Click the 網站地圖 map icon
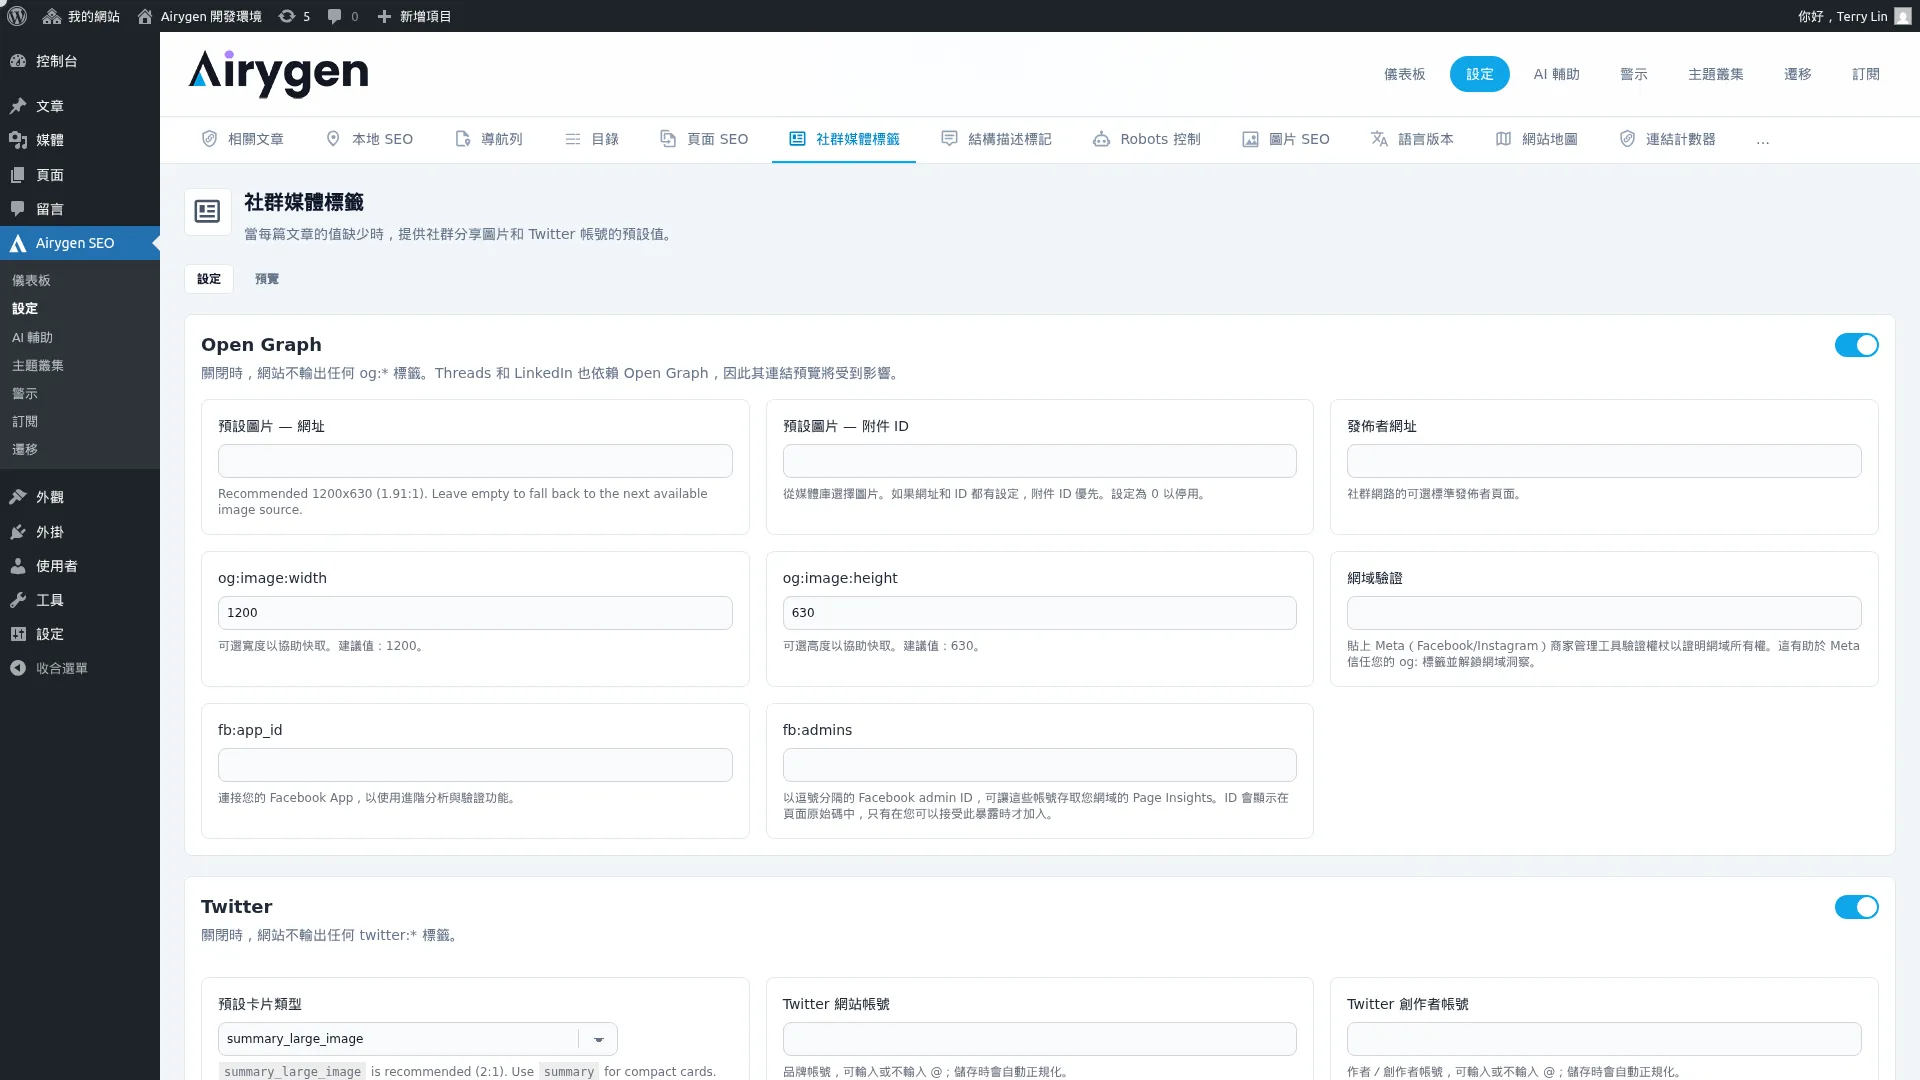 coord(1503,139)
